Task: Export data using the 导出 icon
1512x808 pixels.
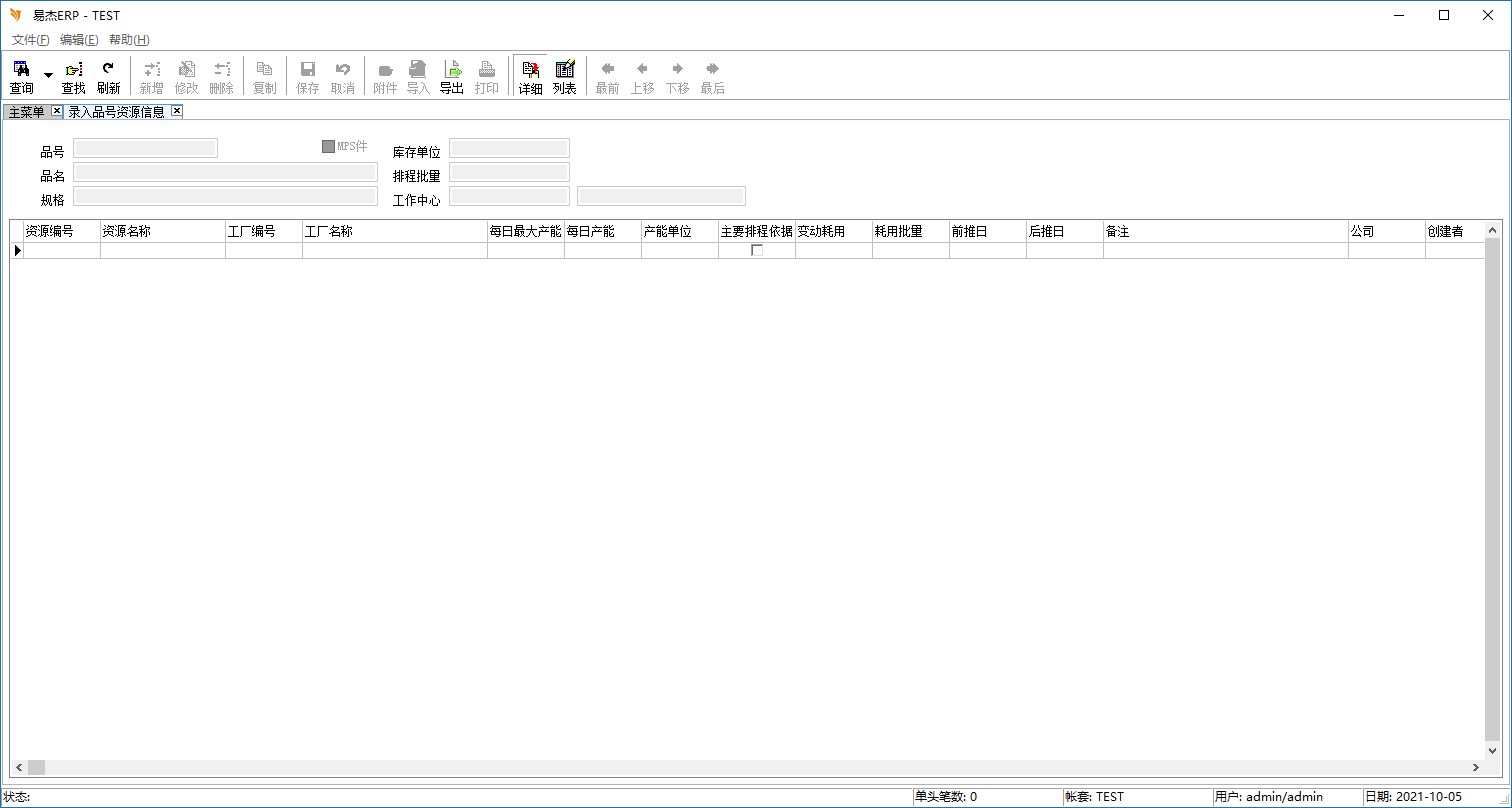Action: [x=452, y=76]
